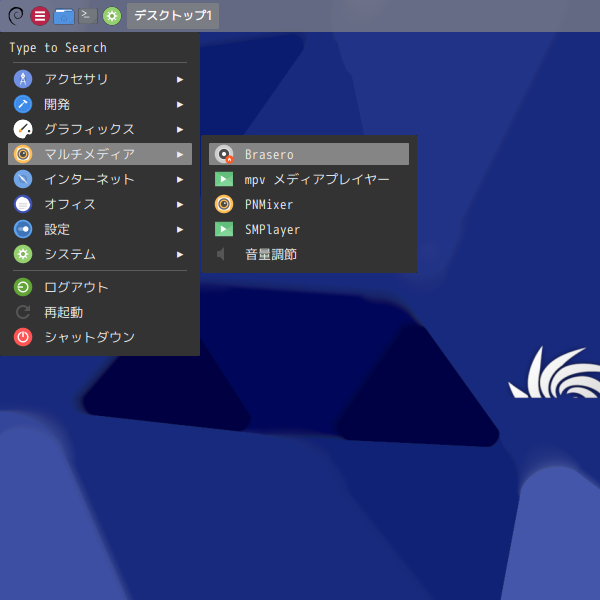Image resolution: width=600 pixels, height=600 pixels.
Task: Click the 再起動 reload icon
Action: 23,312
